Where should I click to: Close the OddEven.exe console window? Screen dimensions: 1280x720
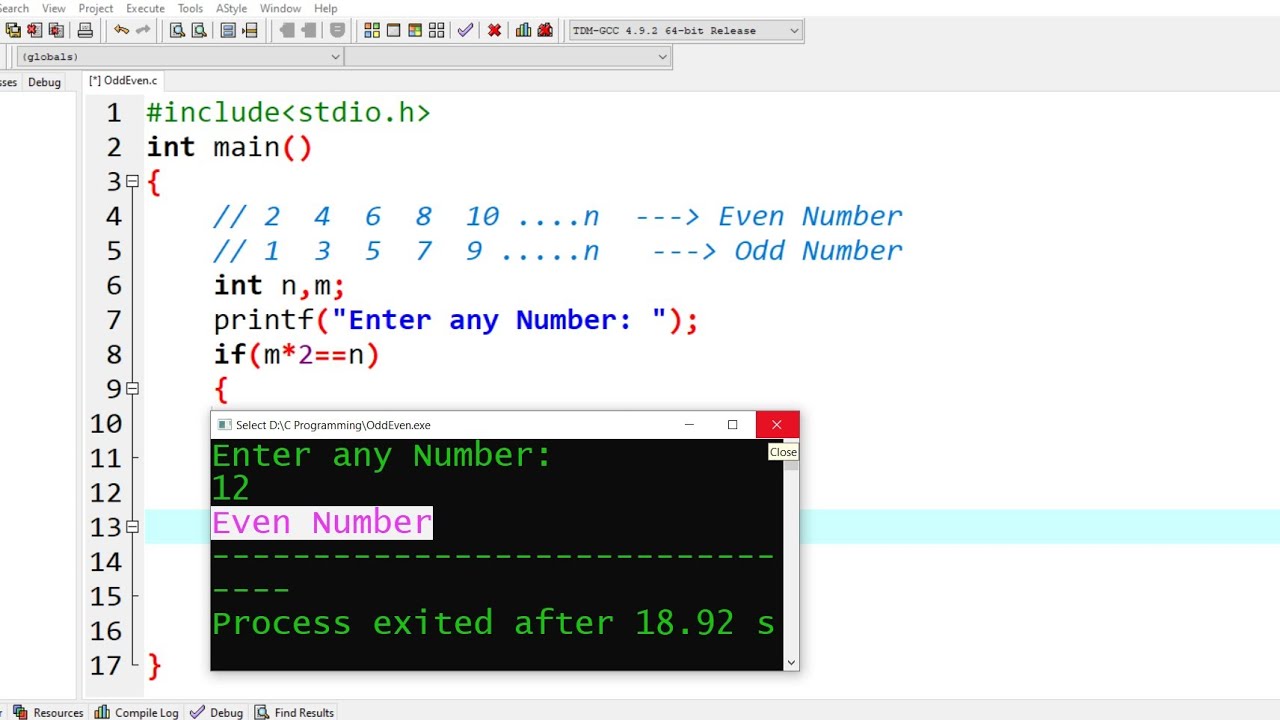click(777, 425)
